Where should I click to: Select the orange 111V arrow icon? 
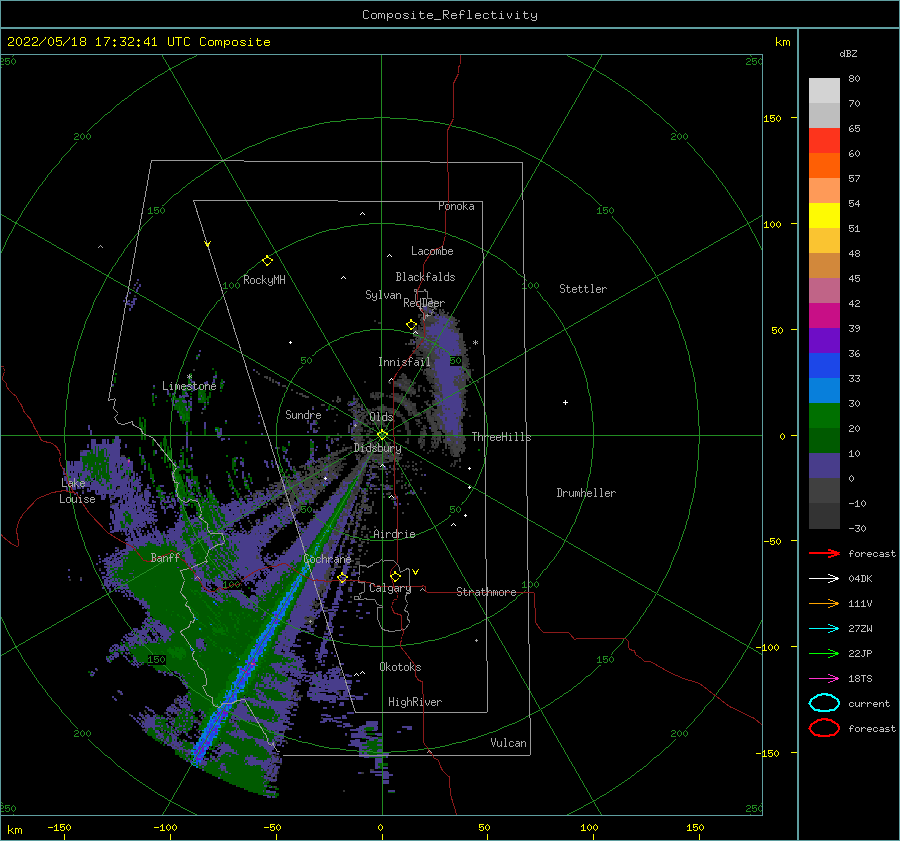(x=824, y=603)
